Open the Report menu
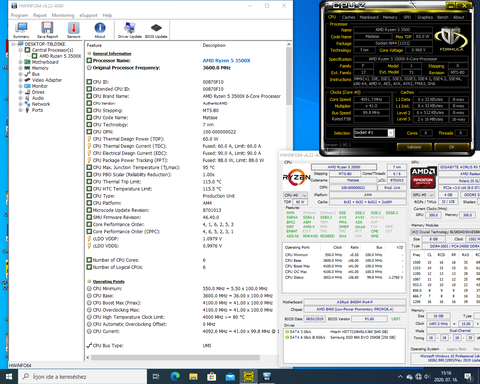 (40, 15)
